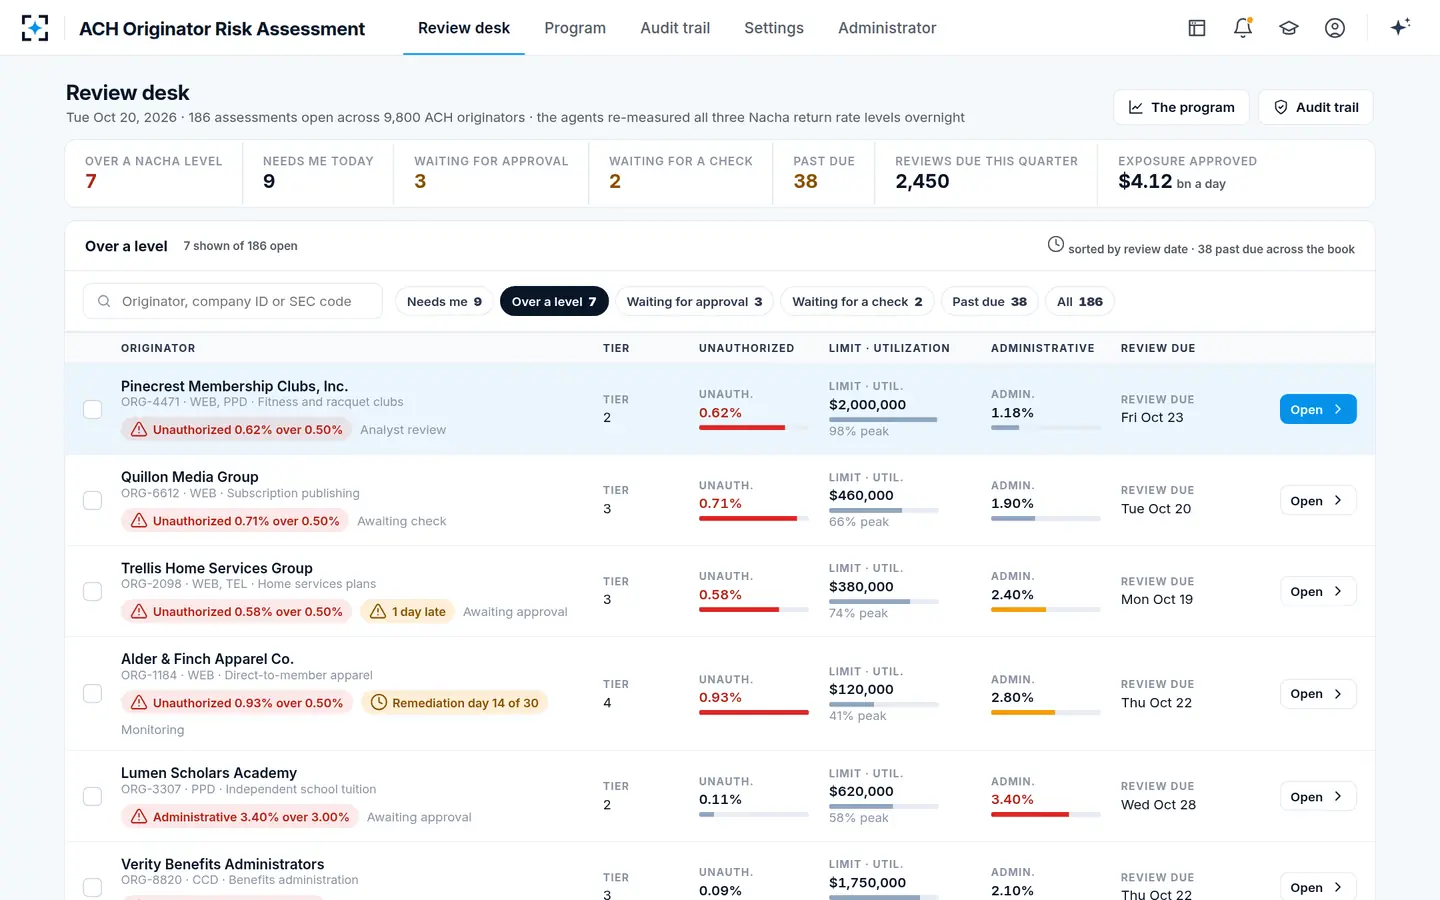Screen dimensions: 1440x900
Task: Select the Pinecrest Membership Clubs checkbox
Action: [92, 409]
